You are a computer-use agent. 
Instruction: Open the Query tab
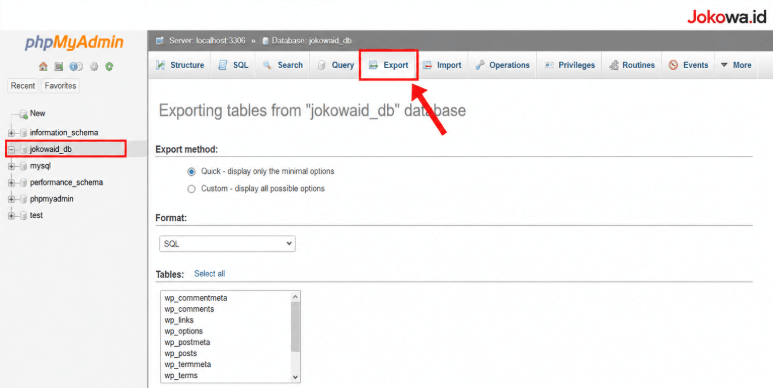tap(335, 65)
